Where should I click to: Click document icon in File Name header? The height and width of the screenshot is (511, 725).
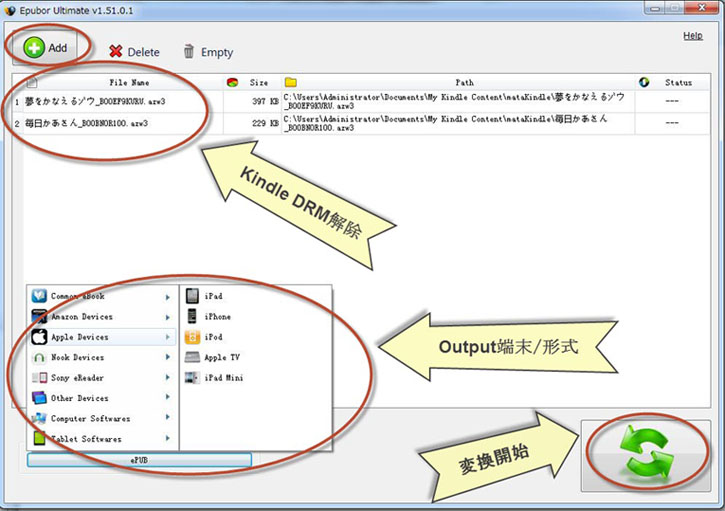point(32,82)
